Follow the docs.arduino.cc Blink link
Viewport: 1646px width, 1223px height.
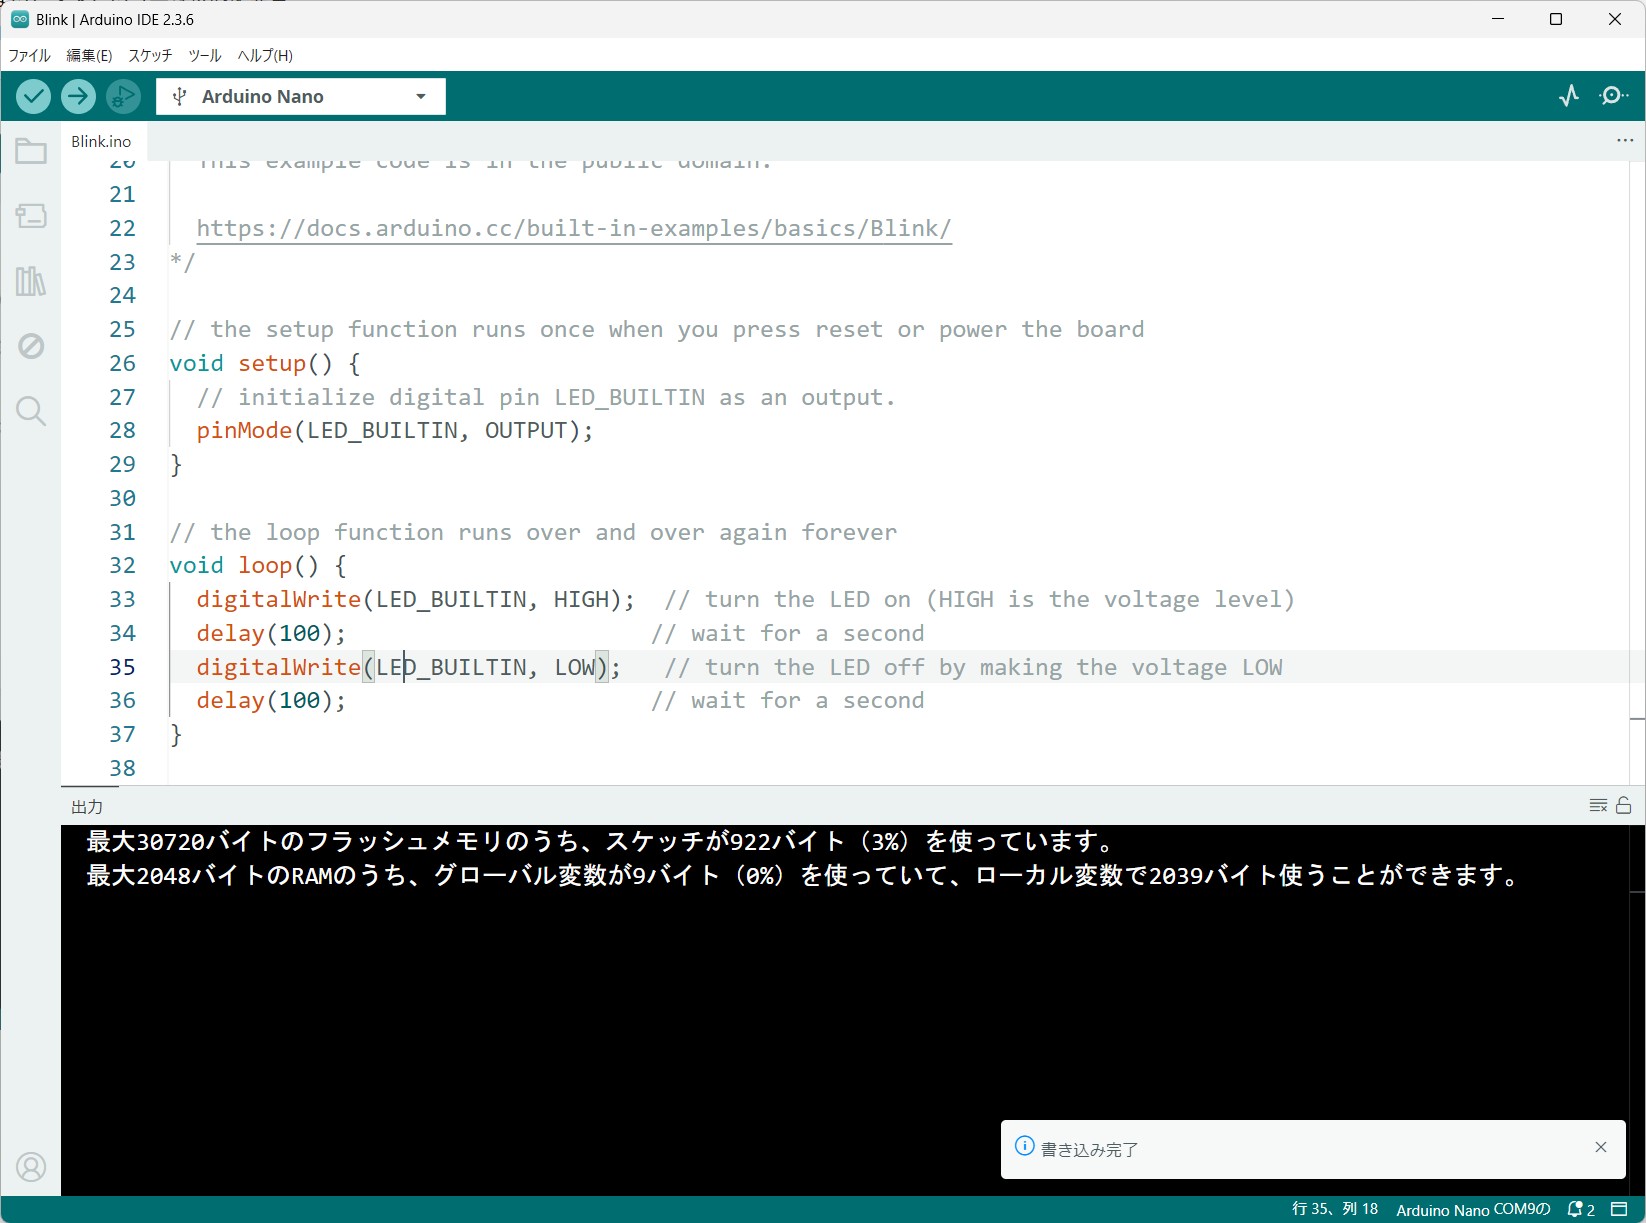pos(573,228)
